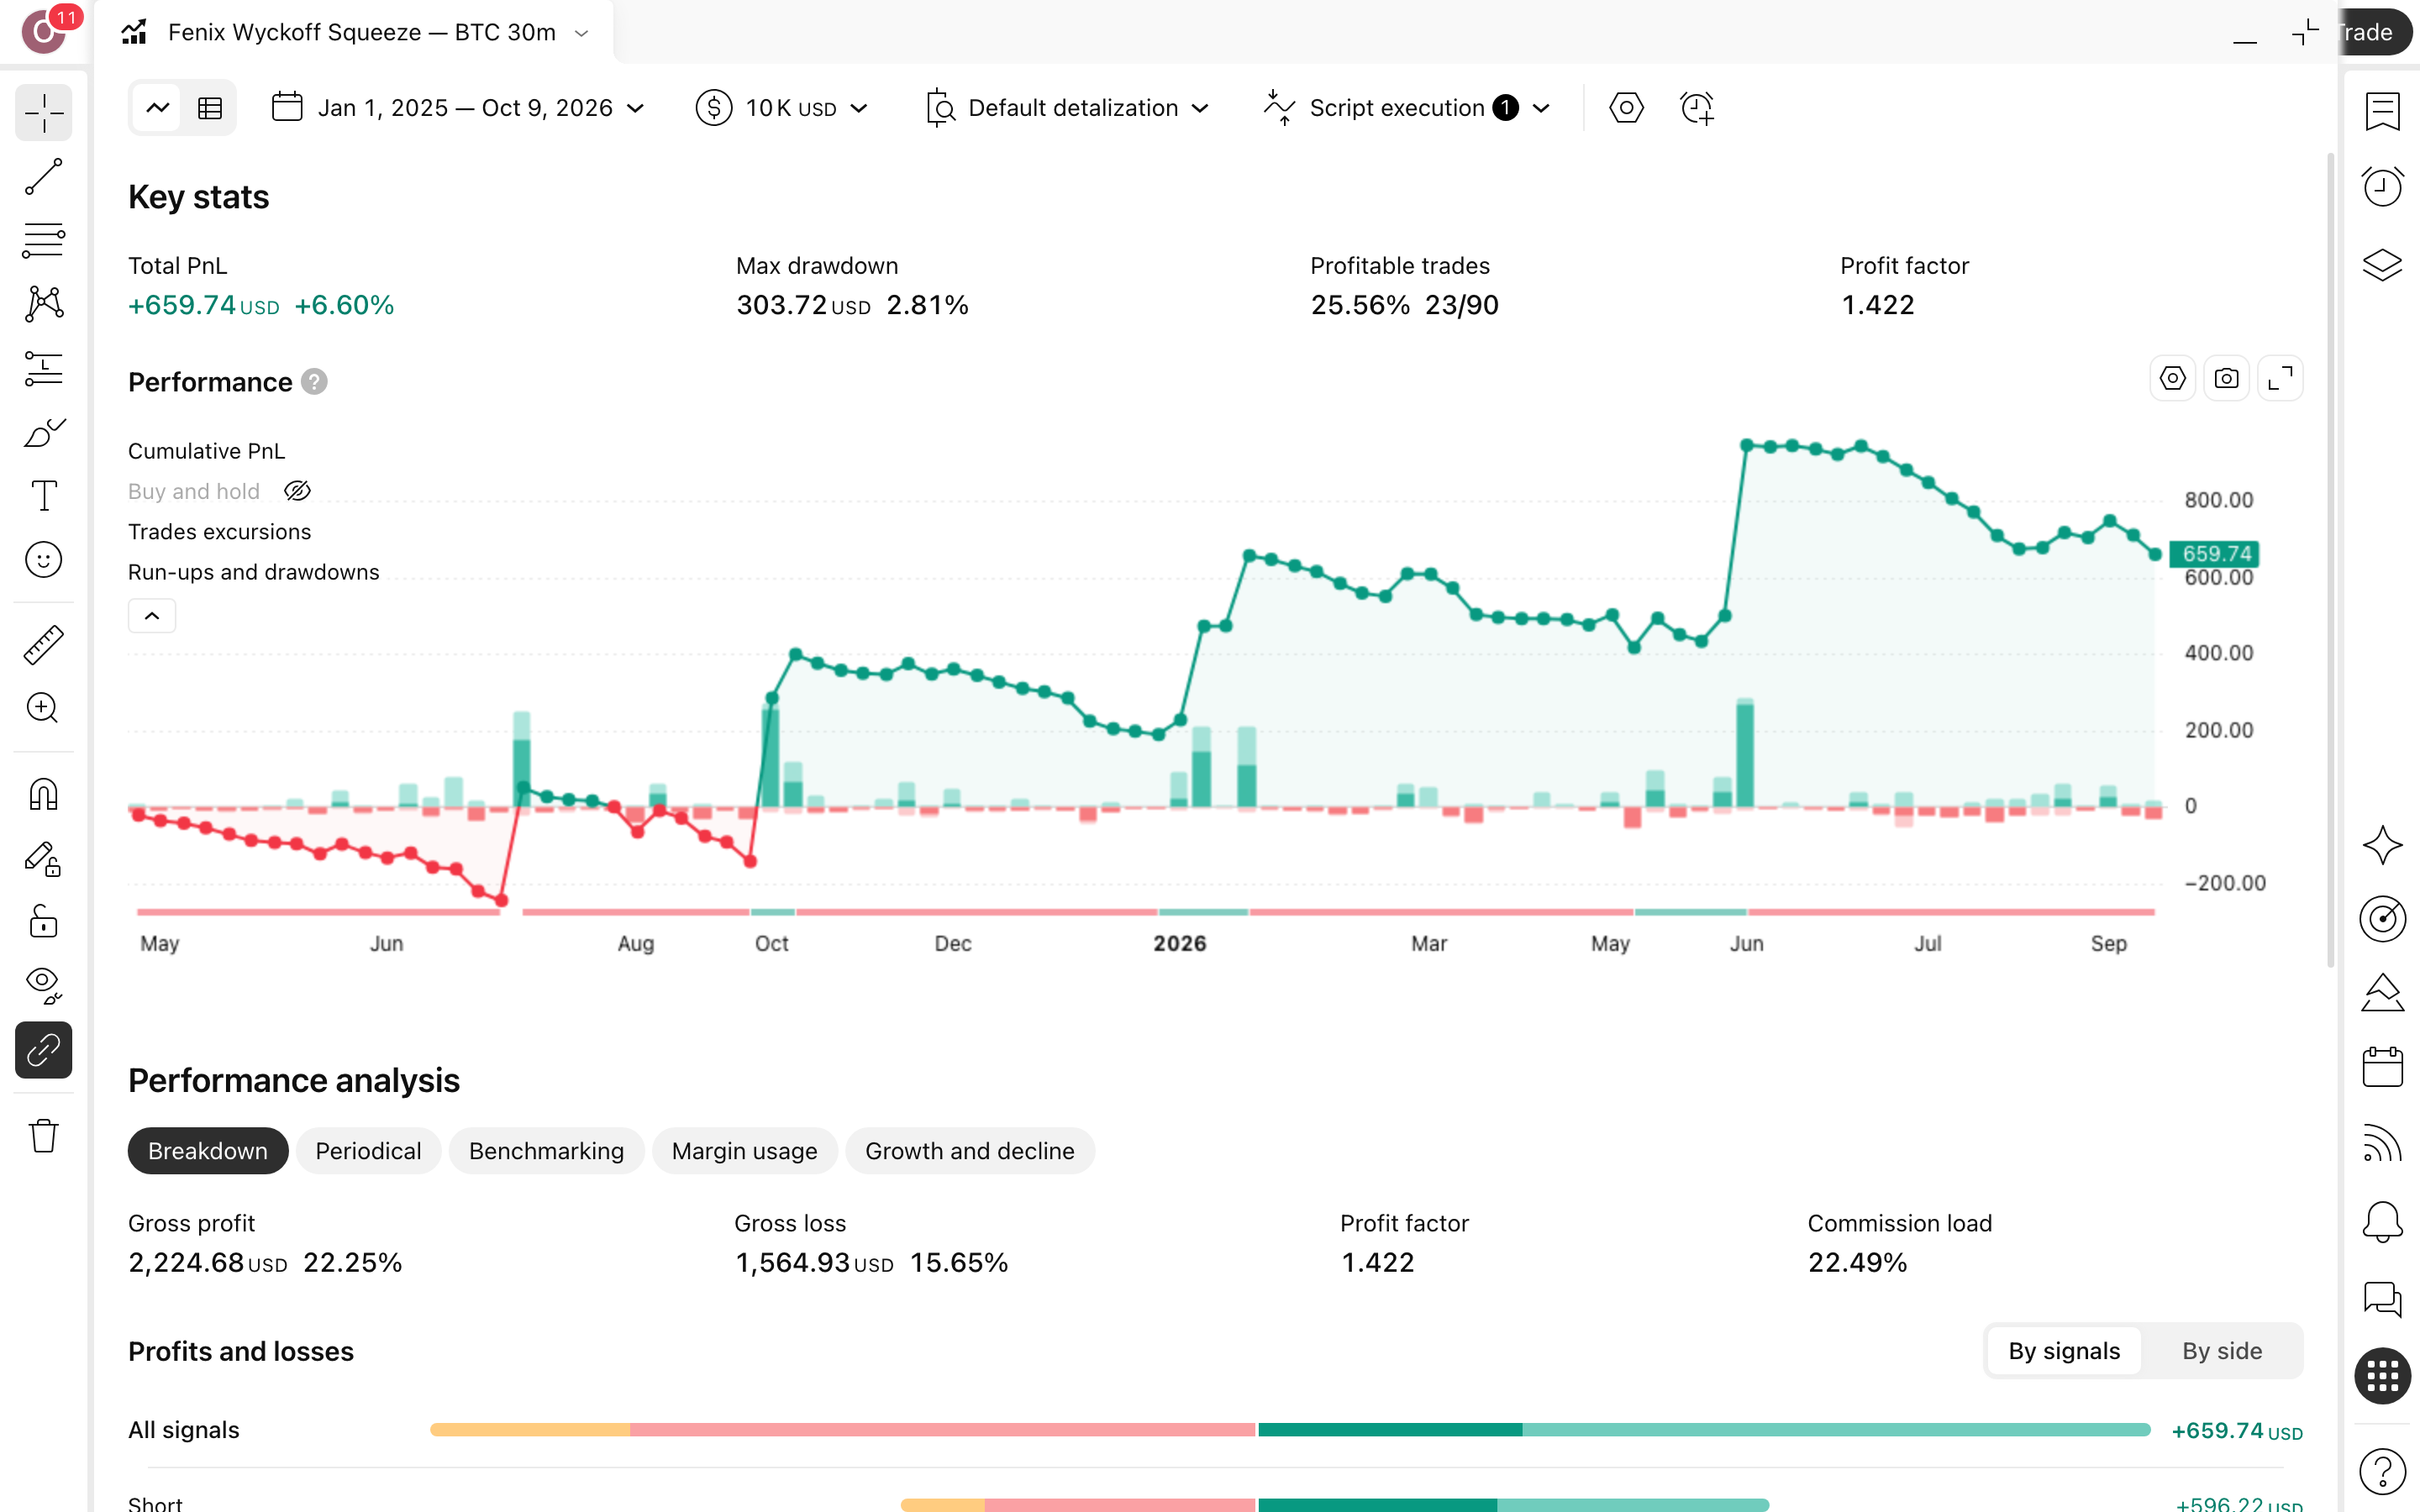
Task: Select the ruler measure tool
Action: coord(43,645)
